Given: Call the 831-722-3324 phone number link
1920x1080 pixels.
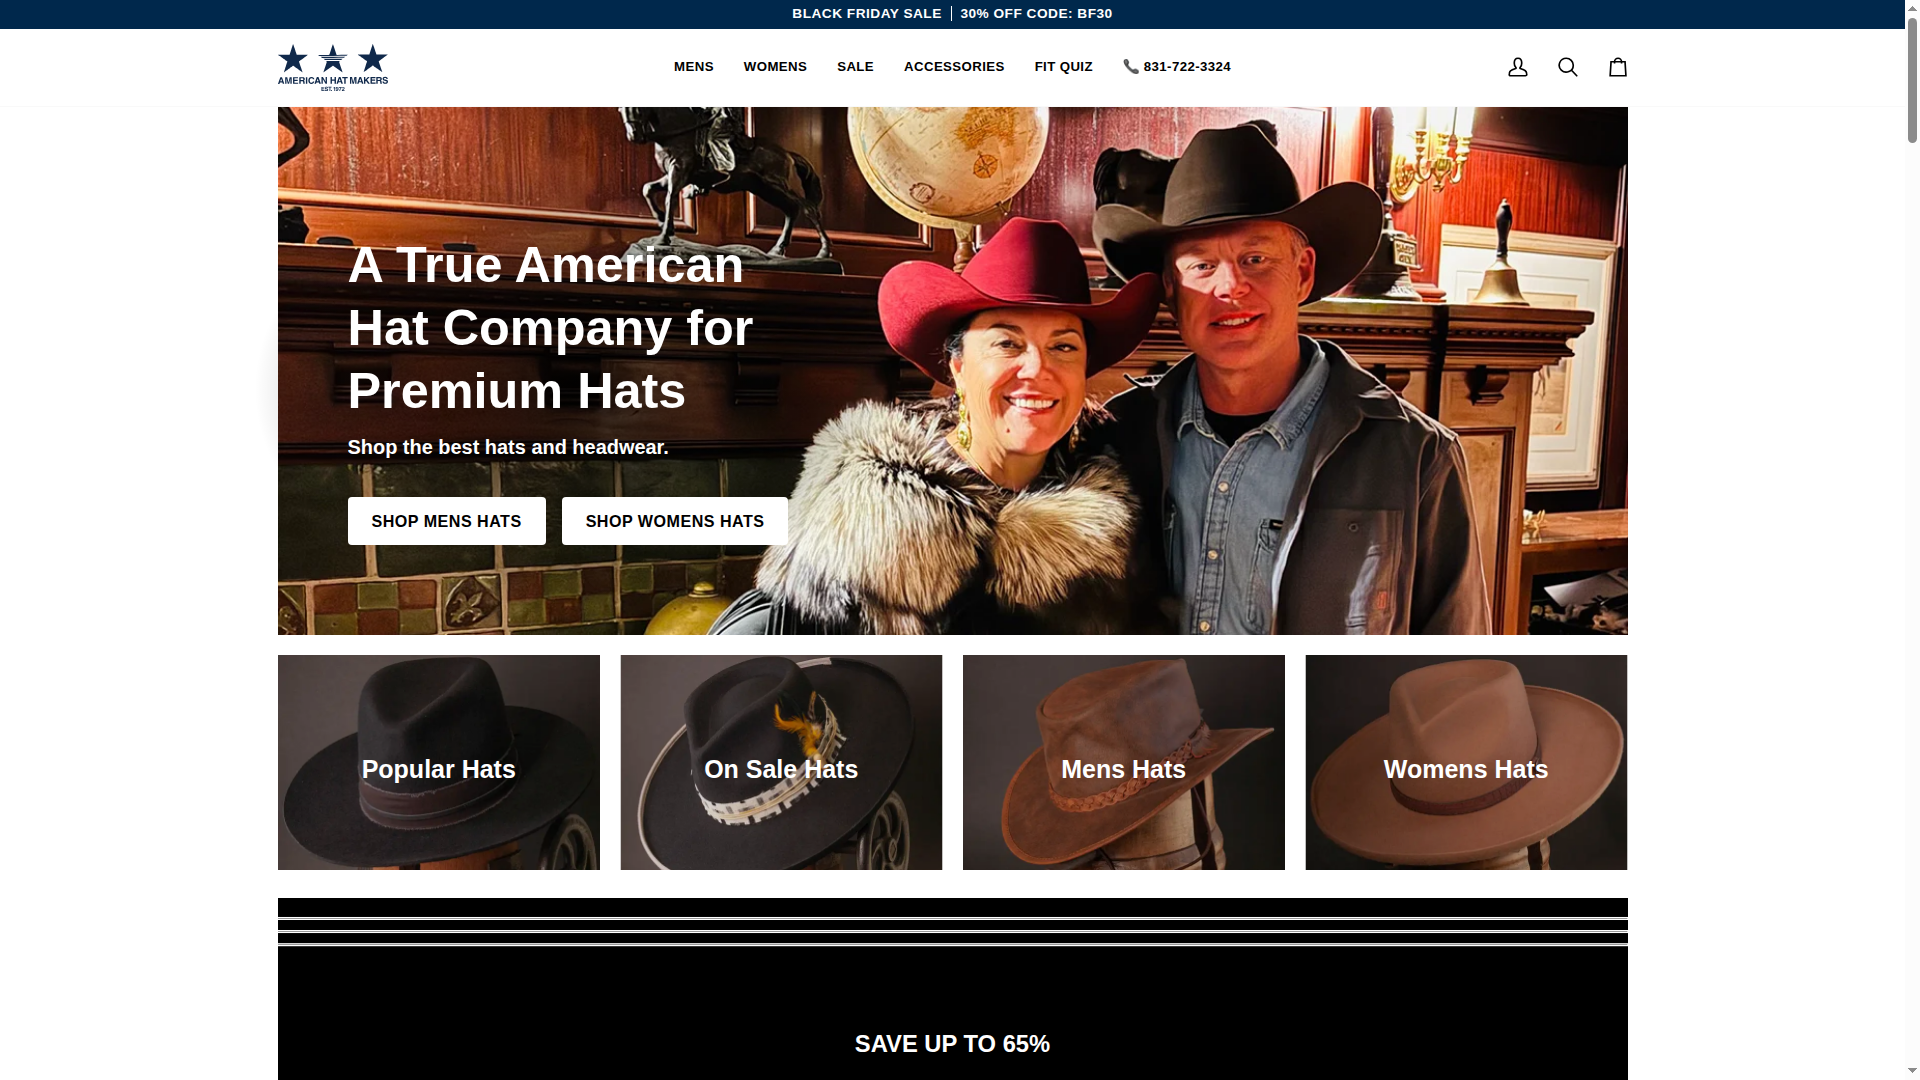Looking at the screenshot, I should point(1187,67).
